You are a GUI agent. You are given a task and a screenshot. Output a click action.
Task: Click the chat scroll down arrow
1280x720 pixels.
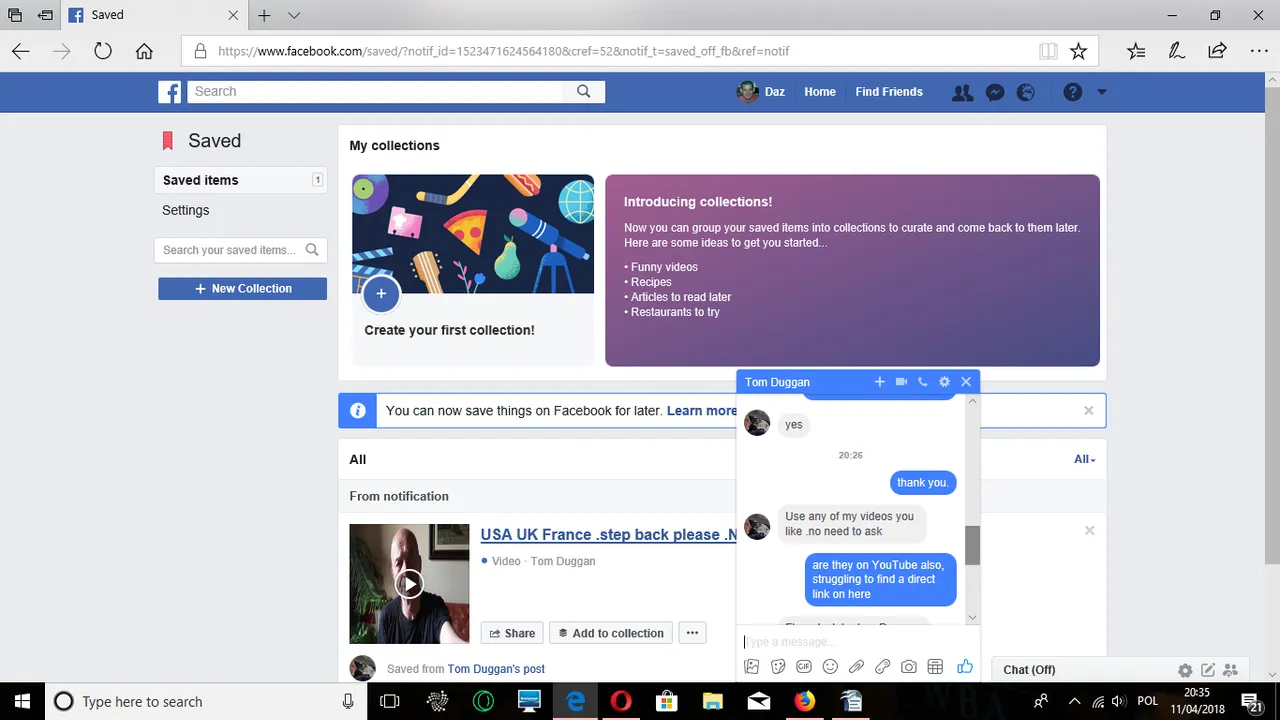pyautogui.click(x=972, y=618)
